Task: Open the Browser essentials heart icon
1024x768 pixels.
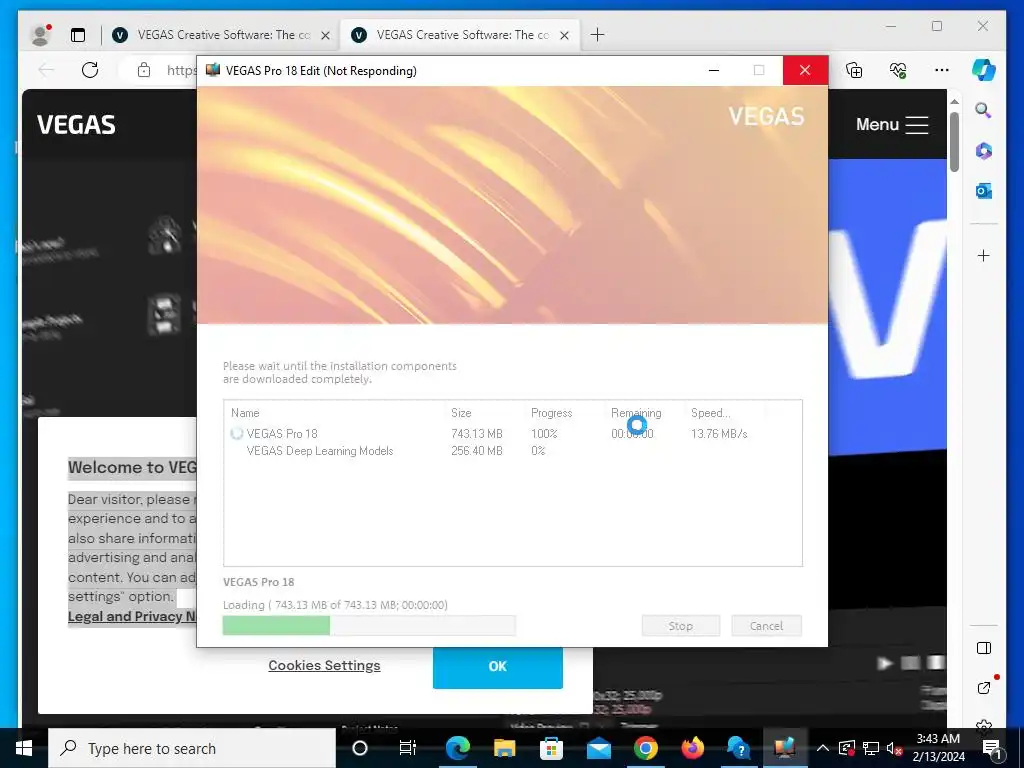Action: [898, 70]
